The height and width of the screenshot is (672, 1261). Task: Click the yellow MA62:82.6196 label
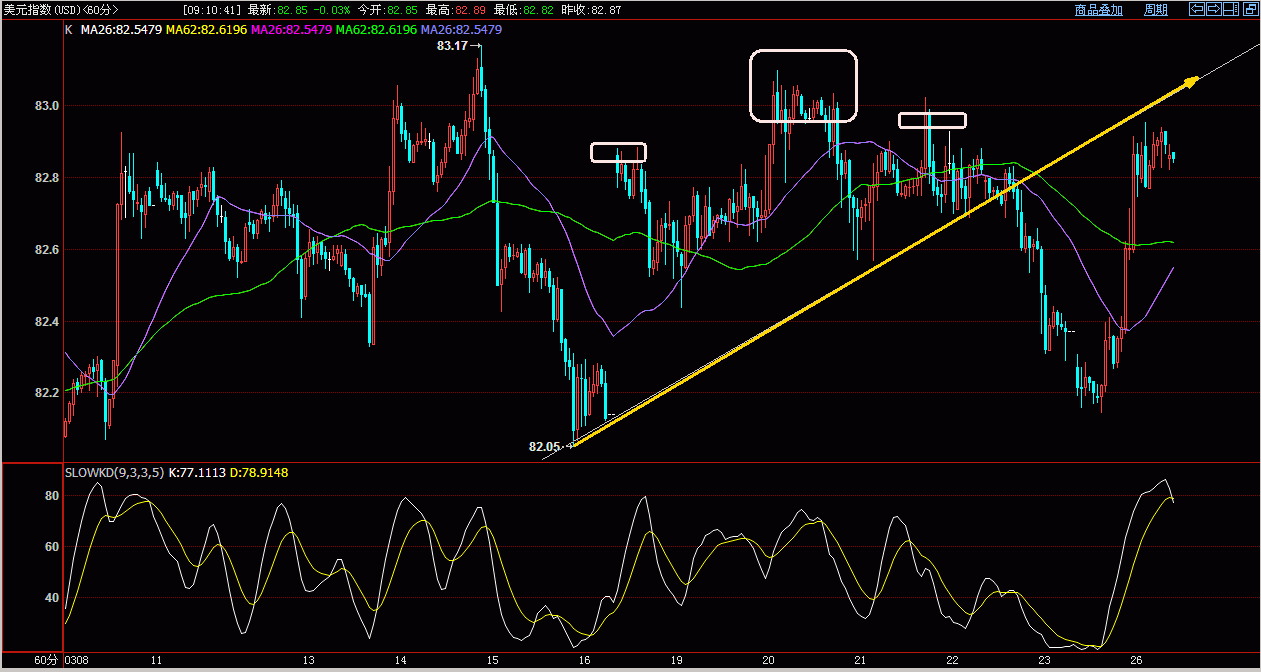coord(206,30)
